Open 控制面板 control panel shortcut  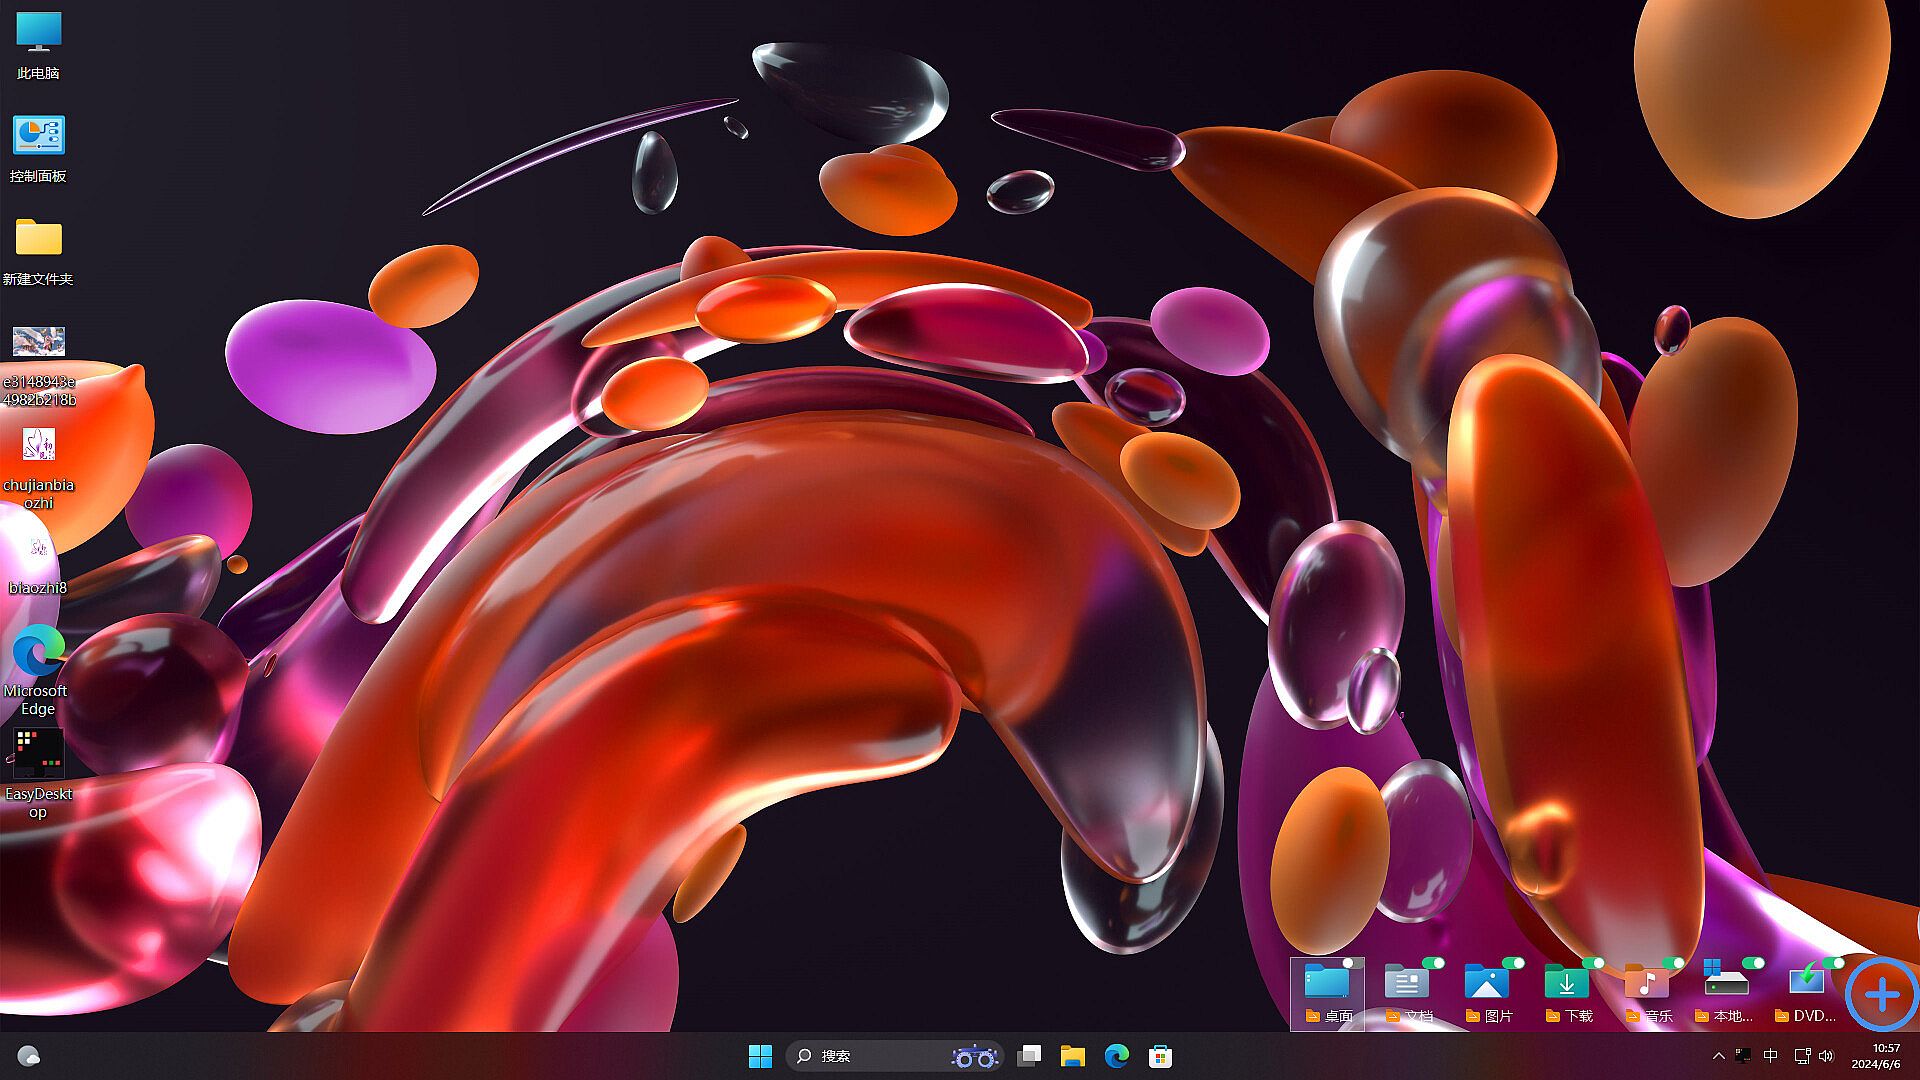pyautogui.click(x=38, y=137)
